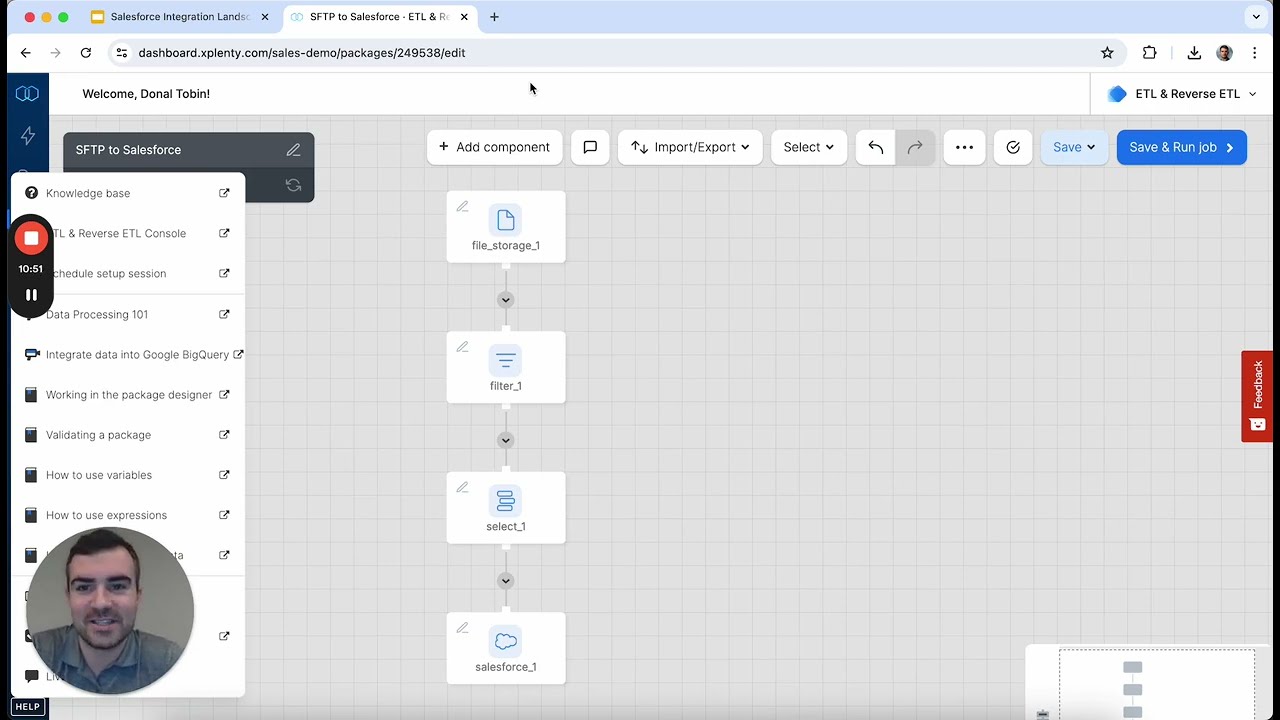
Task: Open the tab search chevron
Action: point(1256,17)
